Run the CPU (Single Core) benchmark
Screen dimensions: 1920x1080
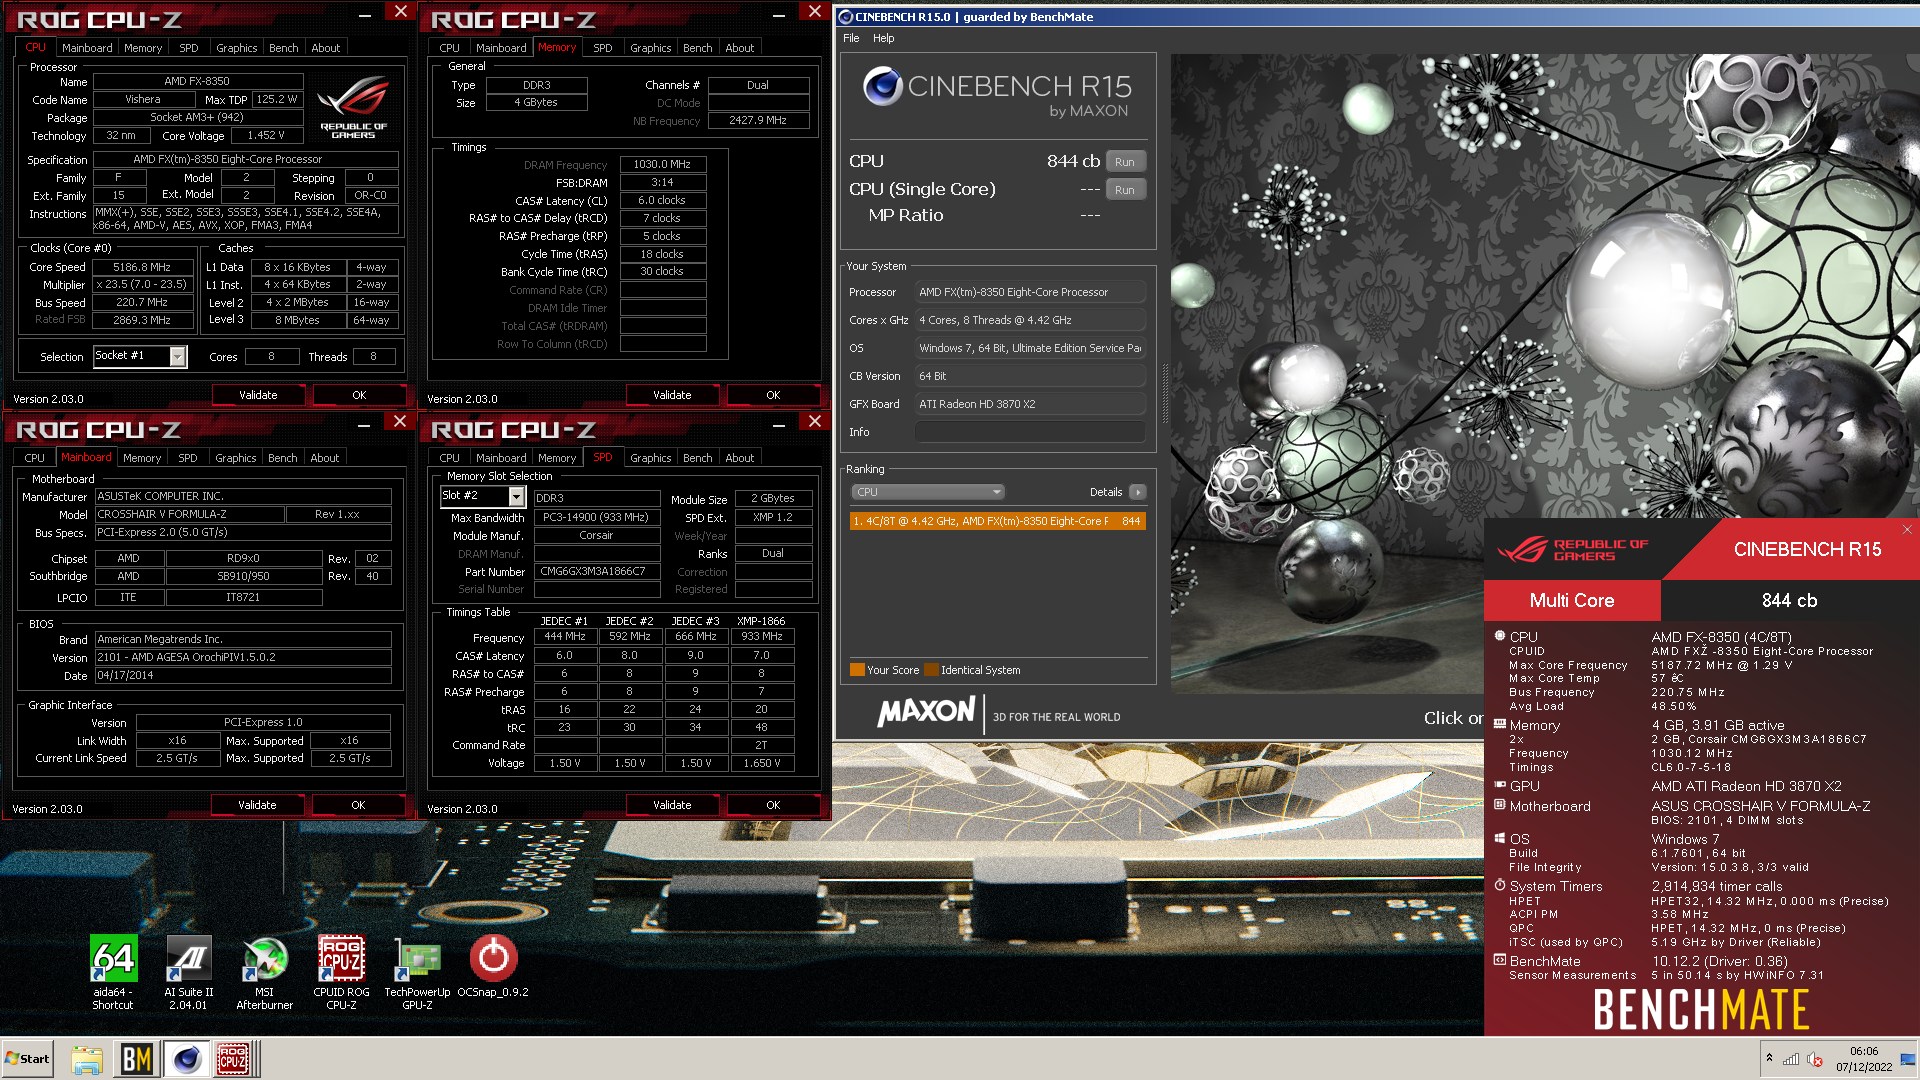pyautogui.click(x=1125, y=190)
